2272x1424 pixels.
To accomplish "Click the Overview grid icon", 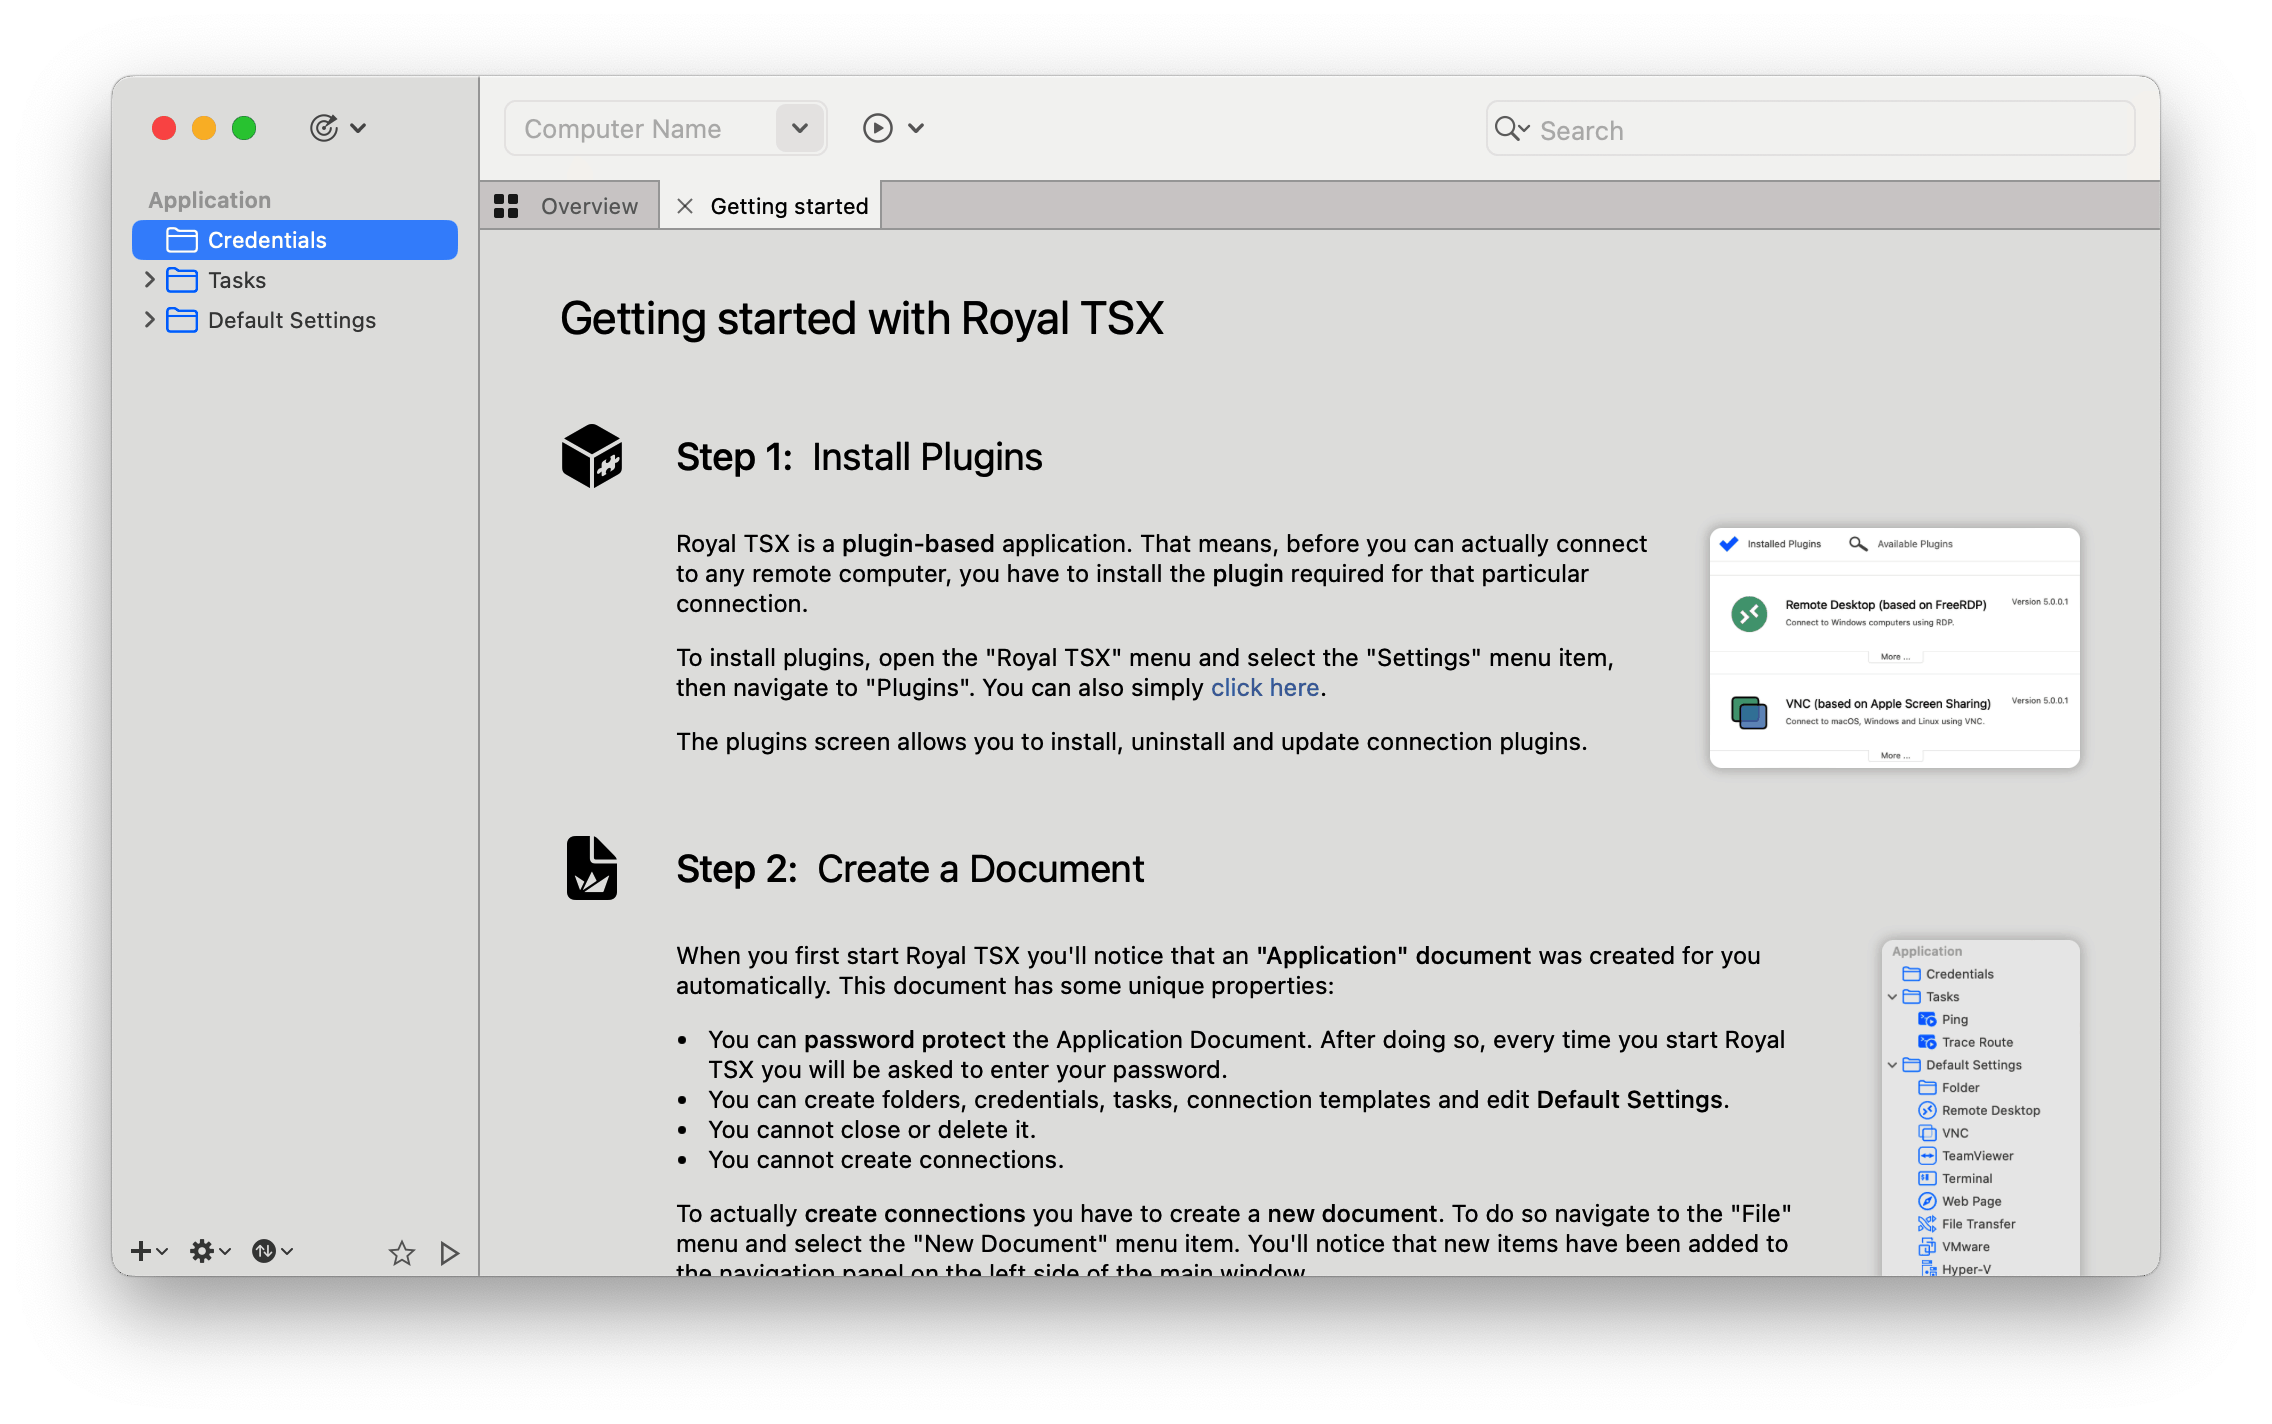I will coord(506,206).
